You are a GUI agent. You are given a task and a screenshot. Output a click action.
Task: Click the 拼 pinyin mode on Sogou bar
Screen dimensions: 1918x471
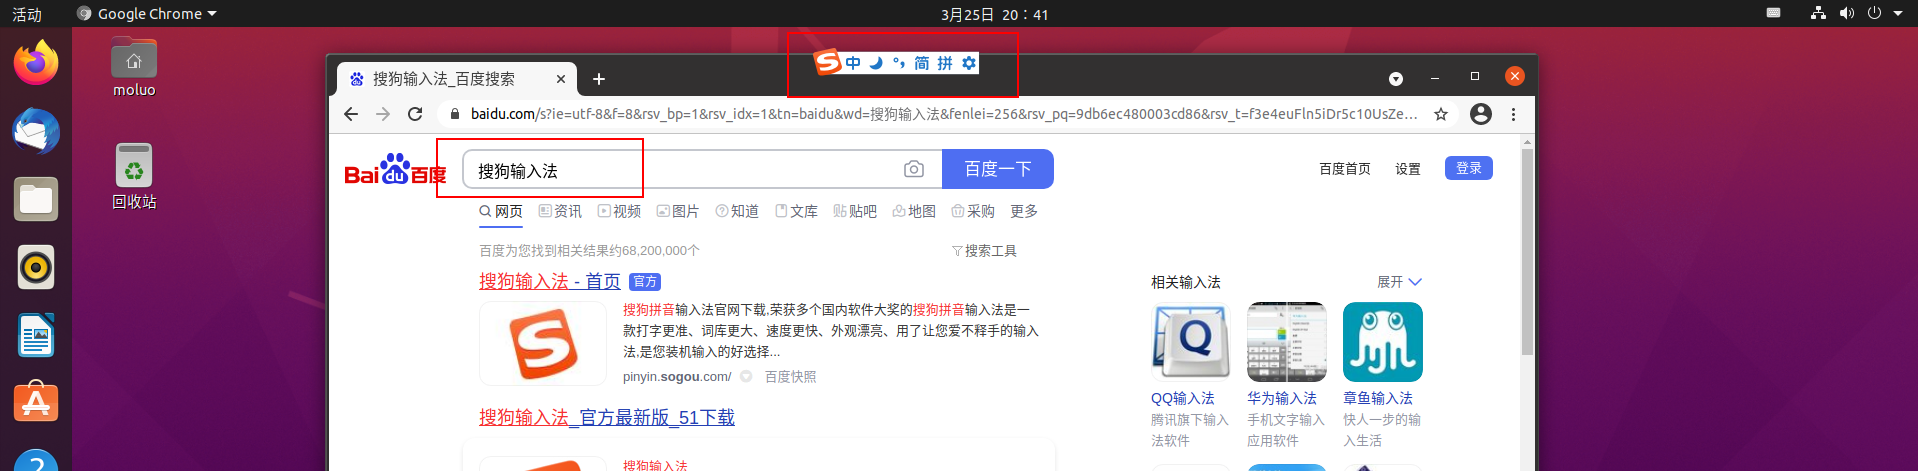click(x=945, y=63)
